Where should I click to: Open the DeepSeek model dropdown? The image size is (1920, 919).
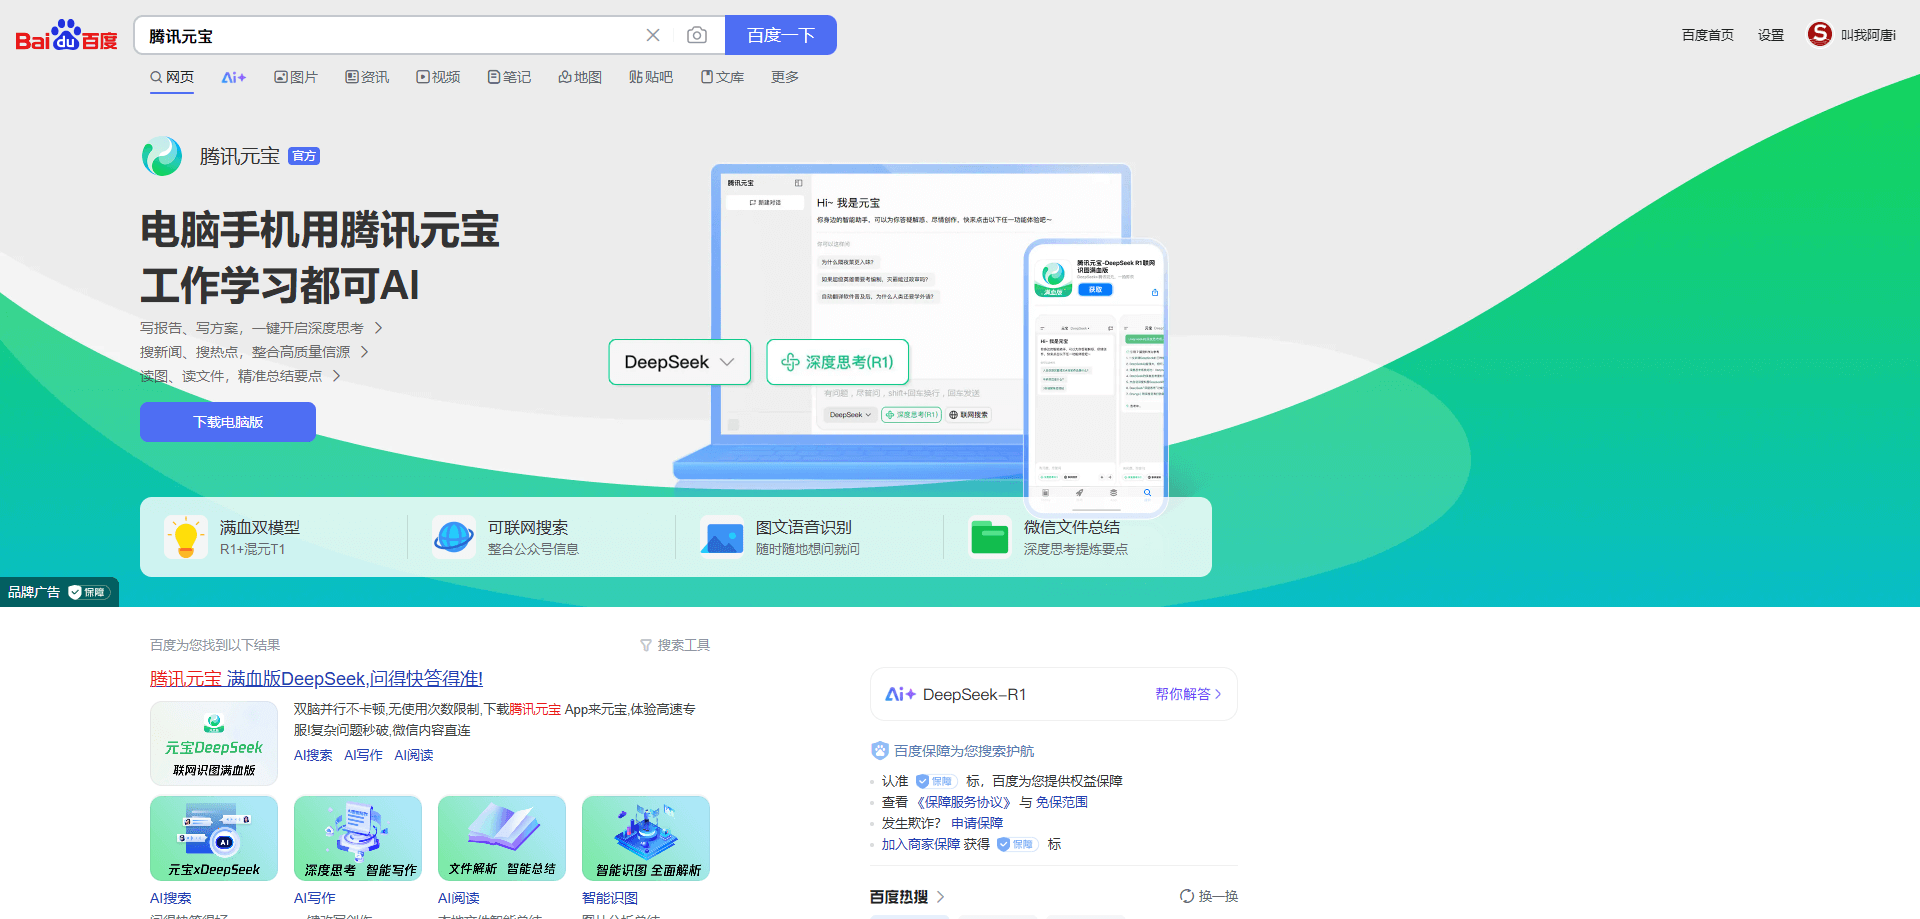[x=679, y=362]
